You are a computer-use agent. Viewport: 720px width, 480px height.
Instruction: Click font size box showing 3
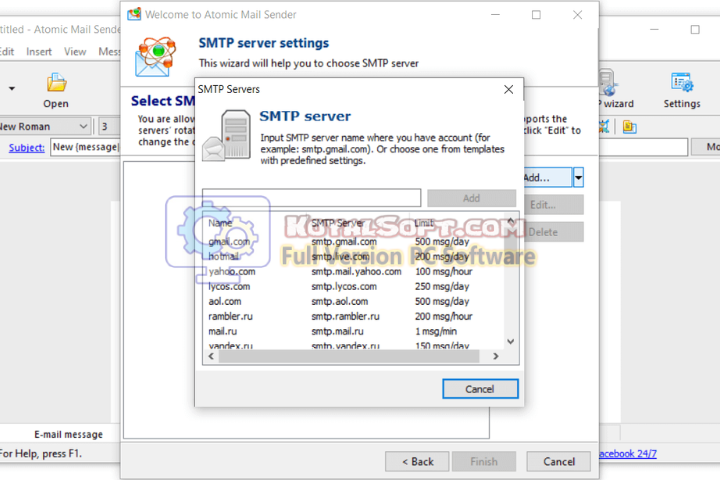click(x=109, y=126)
